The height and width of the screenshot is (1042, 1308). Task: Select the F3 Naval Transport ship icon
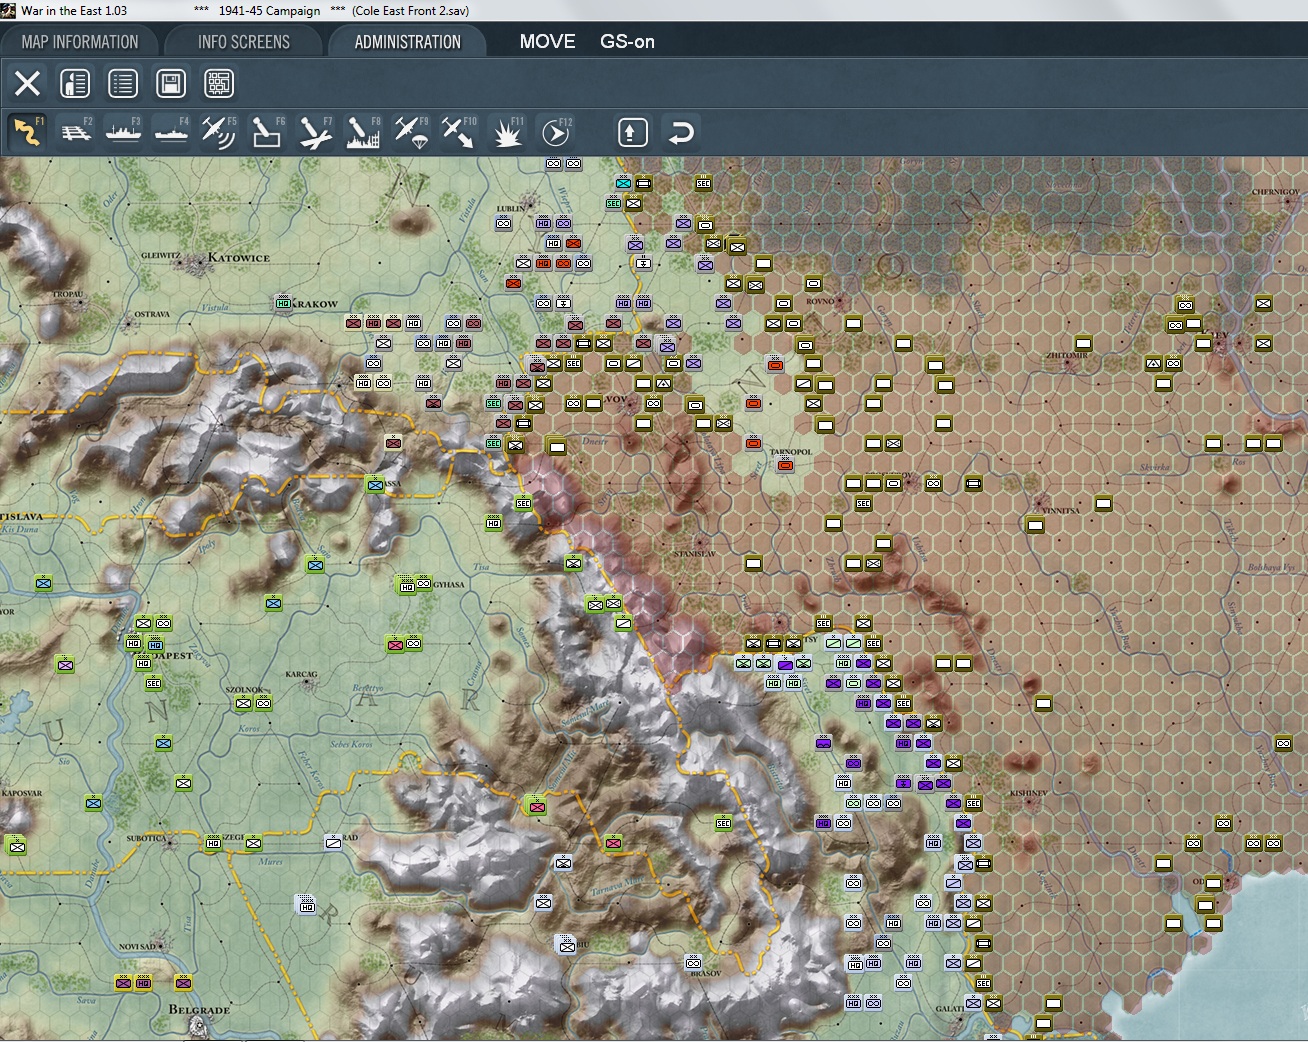pyautogui.click(x=123, y=132)
